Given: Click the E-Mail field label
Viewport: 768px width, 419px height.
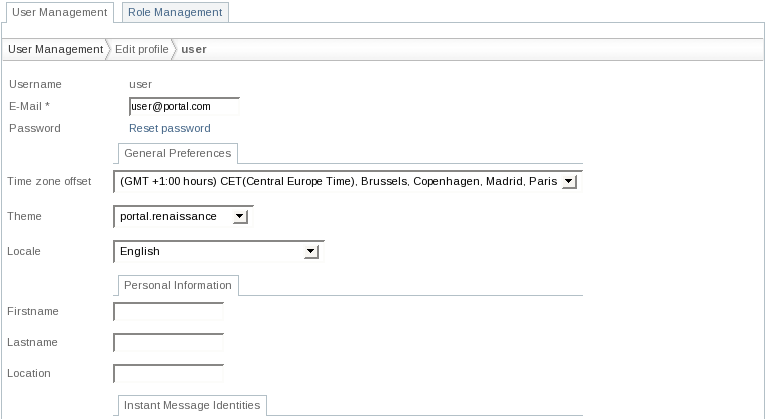Looking at the screenshot, I should (x=29, y=106).
